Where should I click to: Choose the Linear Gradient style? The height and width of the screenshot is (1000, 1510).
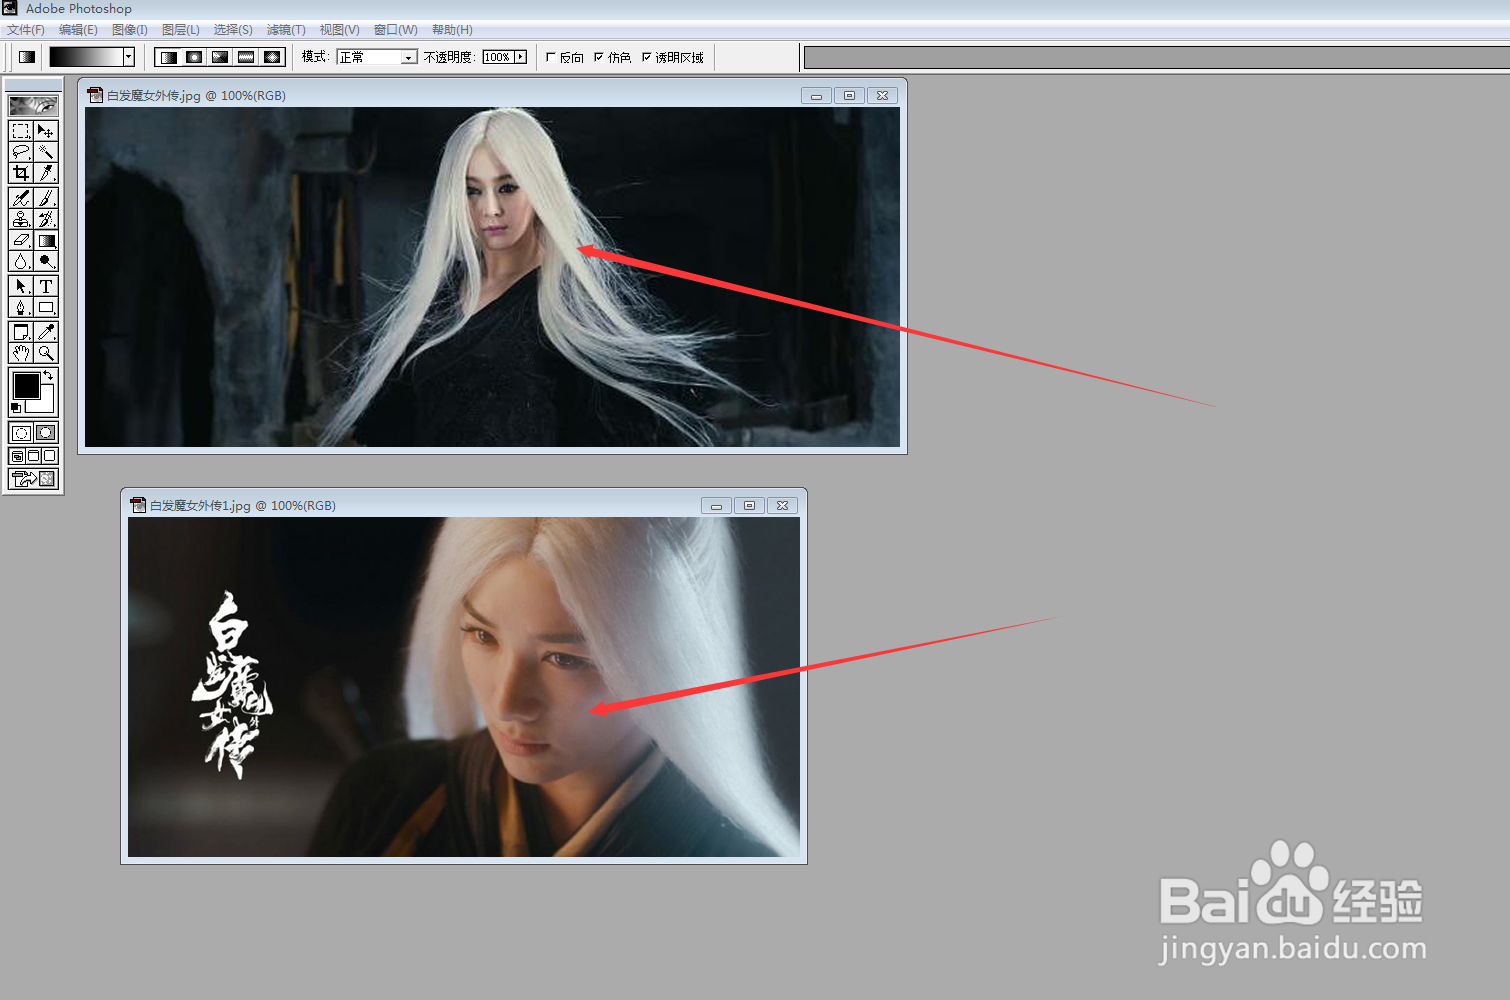pyautogui.click(x=168, y=57)
